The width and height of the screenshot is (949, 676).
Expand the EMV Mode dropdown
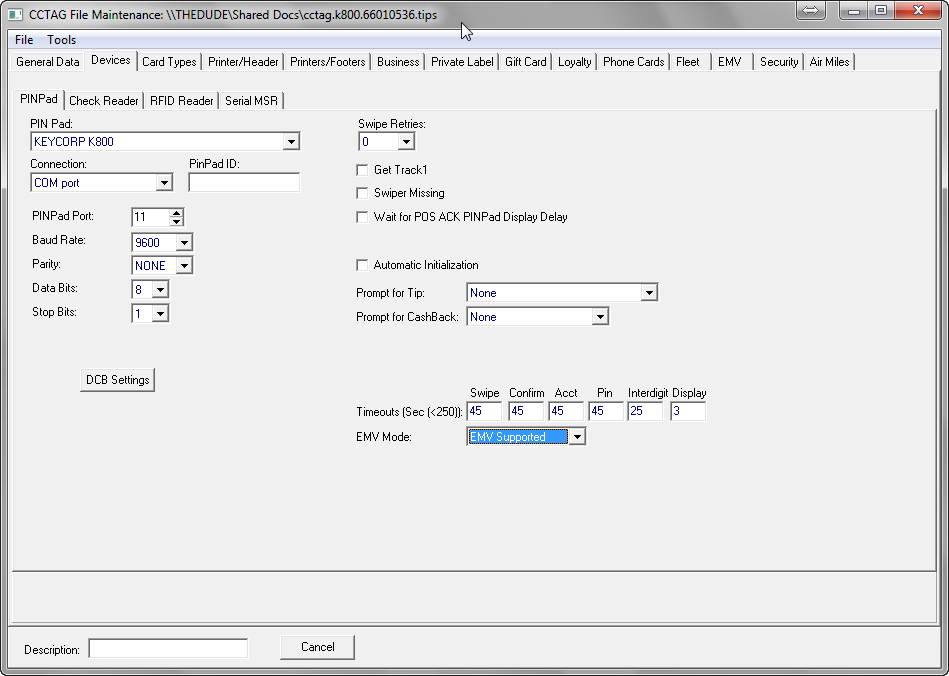[577, 437]
